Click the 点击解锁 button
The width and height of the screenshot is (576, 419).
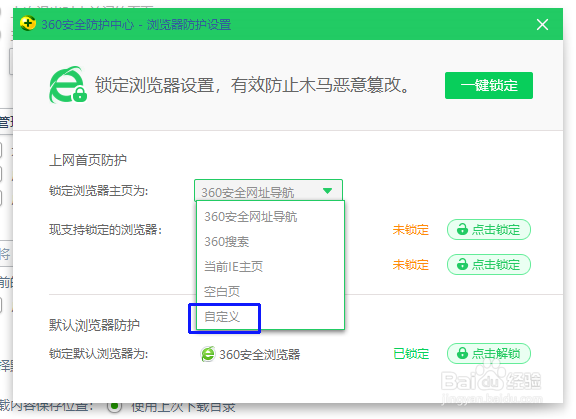(489, 354)
